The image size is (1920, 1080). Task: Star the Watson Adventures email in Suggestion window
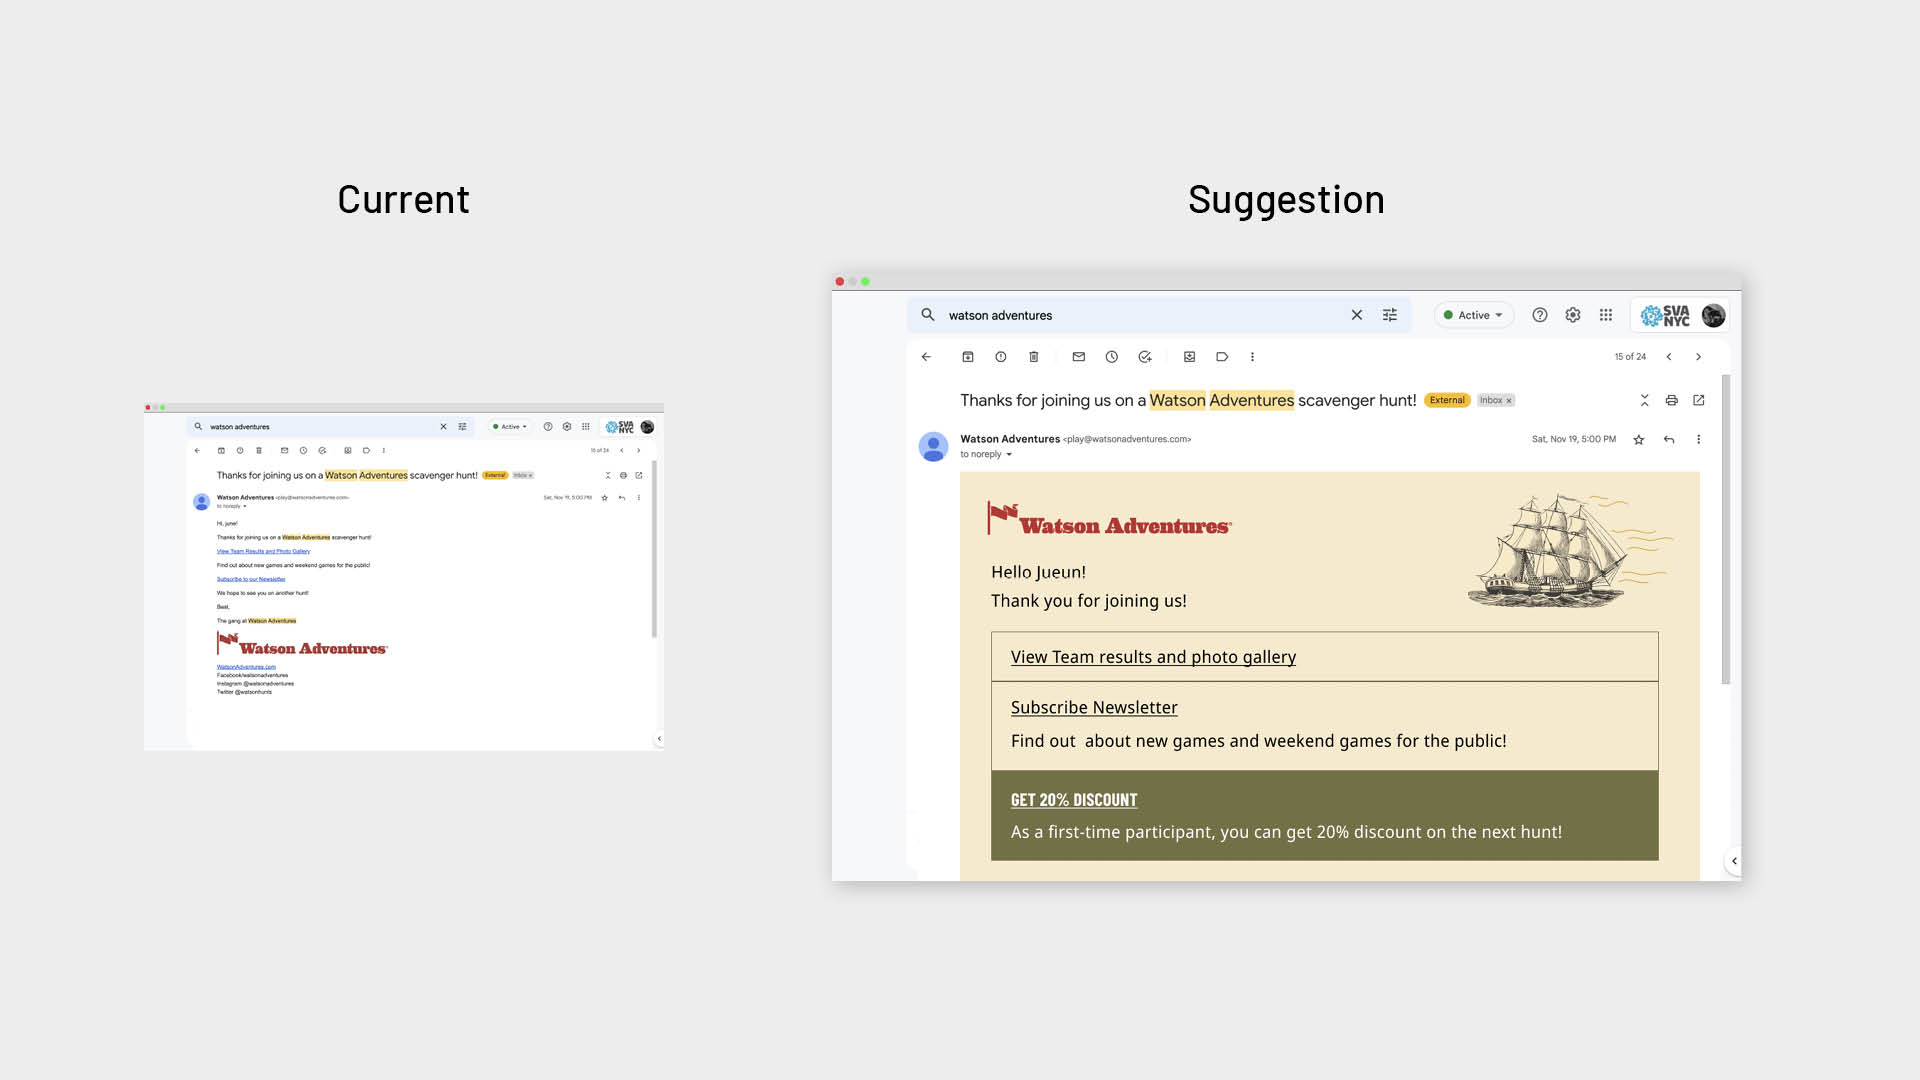1639,440
